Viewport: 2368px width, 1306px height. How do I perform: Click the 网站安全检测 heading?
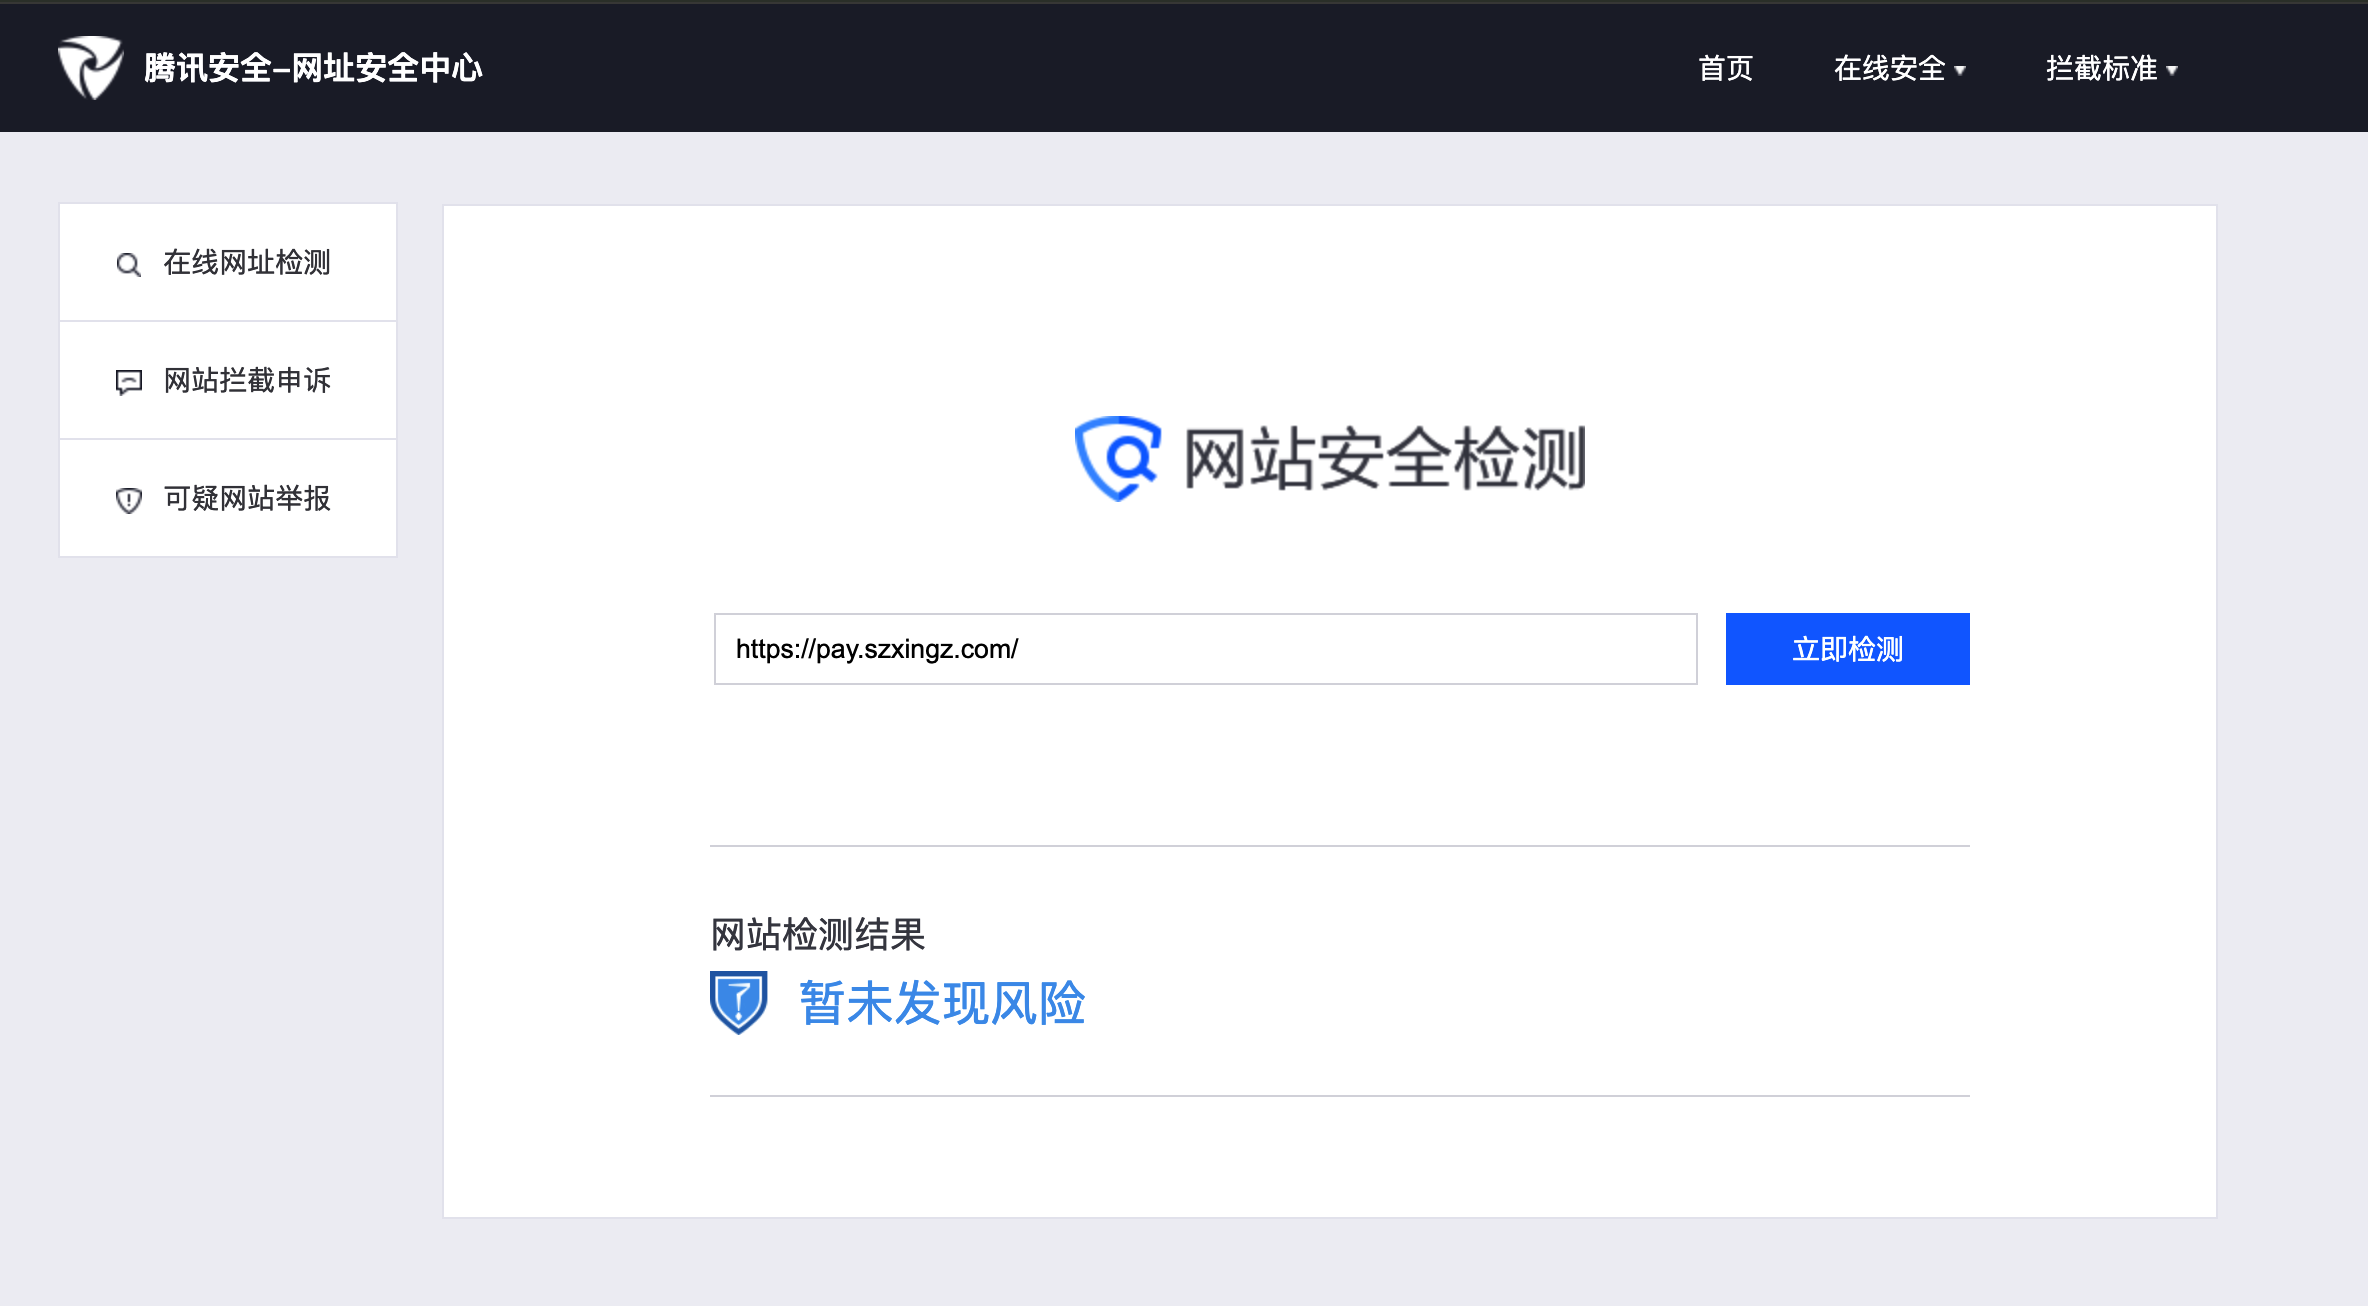(x=1384, y=458)
